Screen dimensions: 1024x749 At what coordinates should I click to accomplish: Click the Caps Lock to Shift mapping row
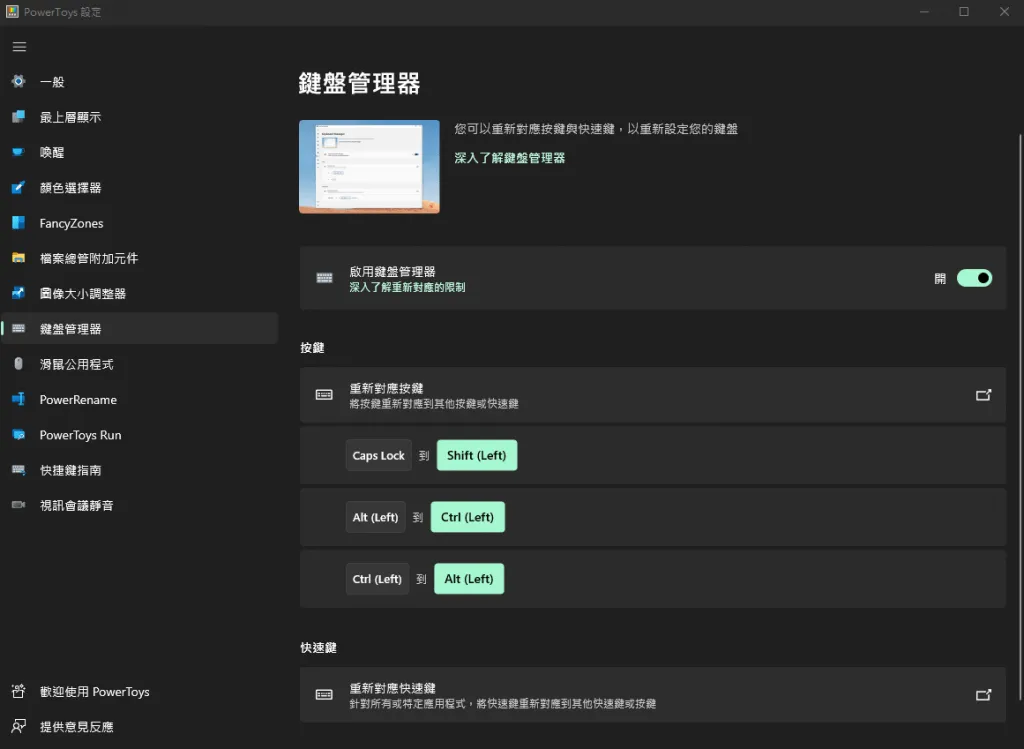[x=652, y=456]
